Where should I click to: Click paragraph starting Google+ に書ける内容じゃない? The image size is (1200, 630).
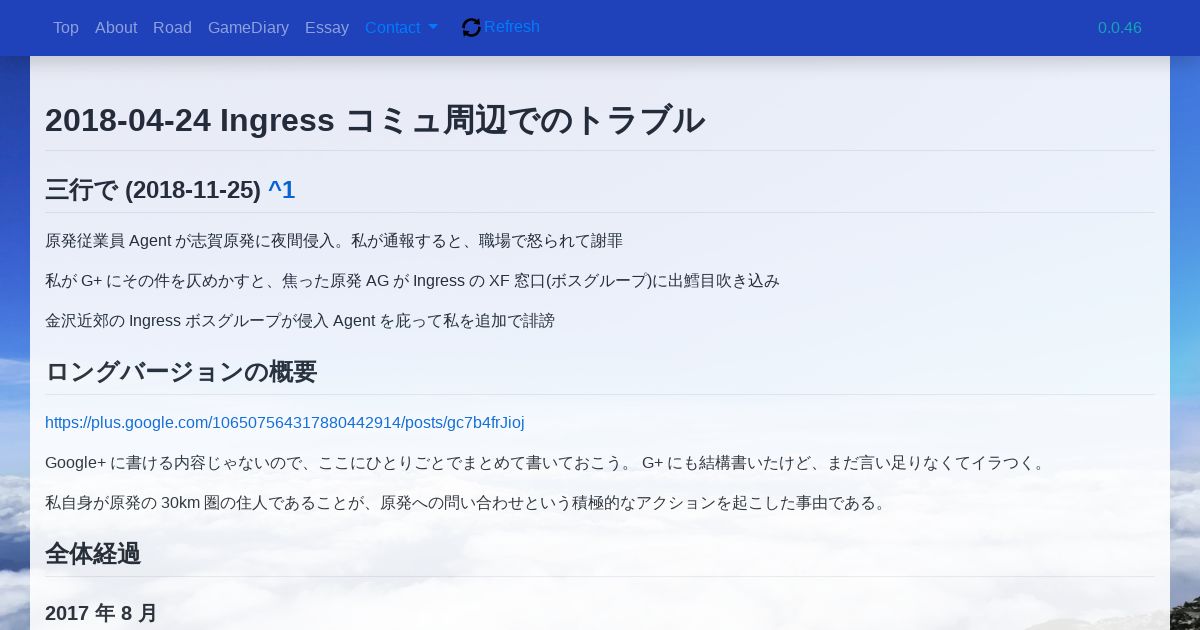point(547,463)
